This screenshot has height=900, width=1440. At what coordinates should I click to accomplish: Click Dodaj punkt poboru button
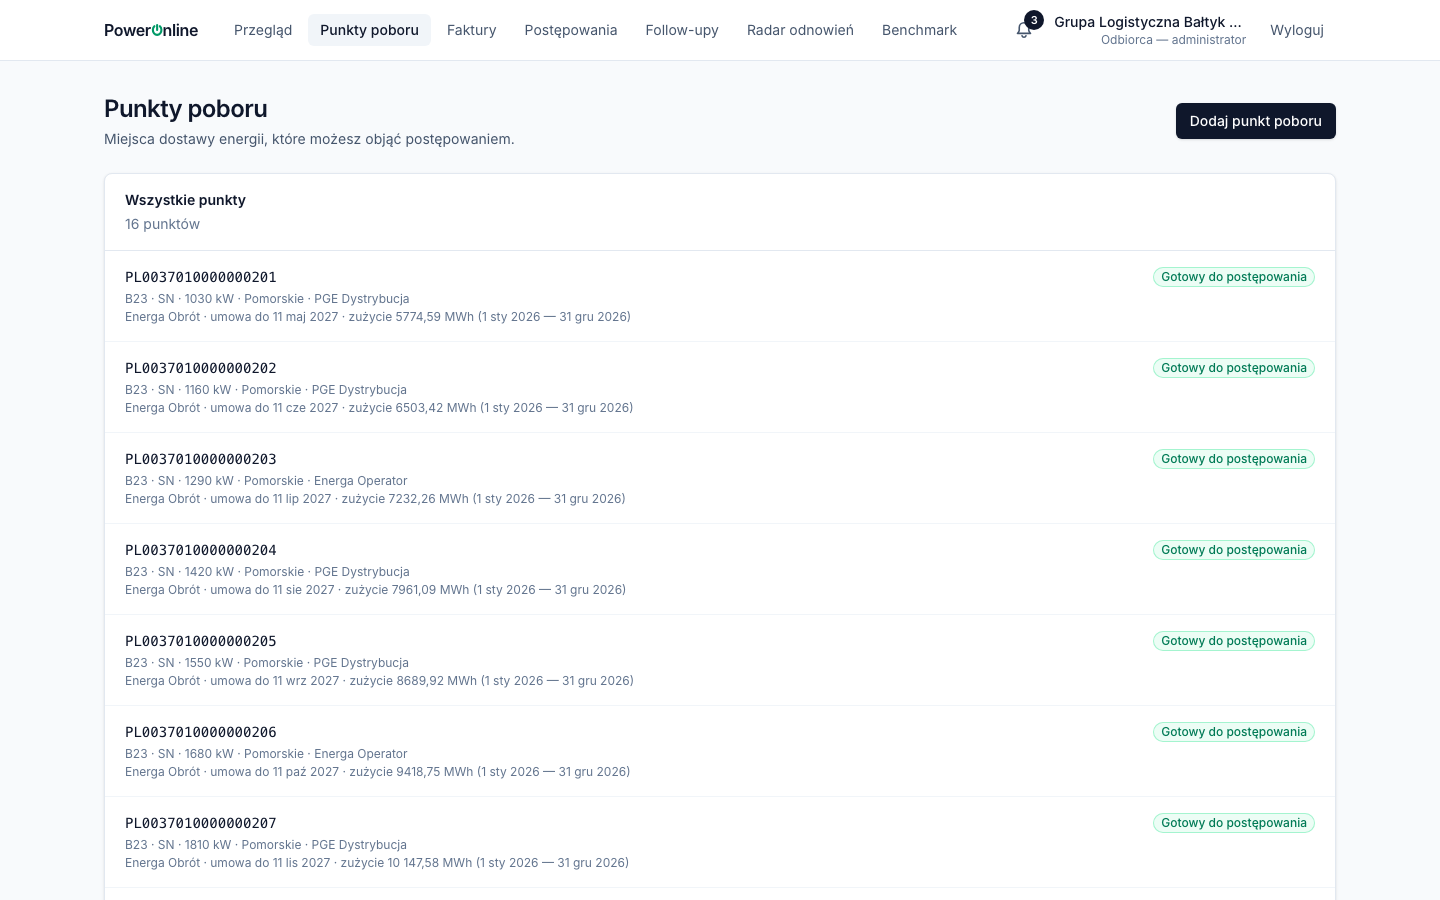pos(1256,121)
